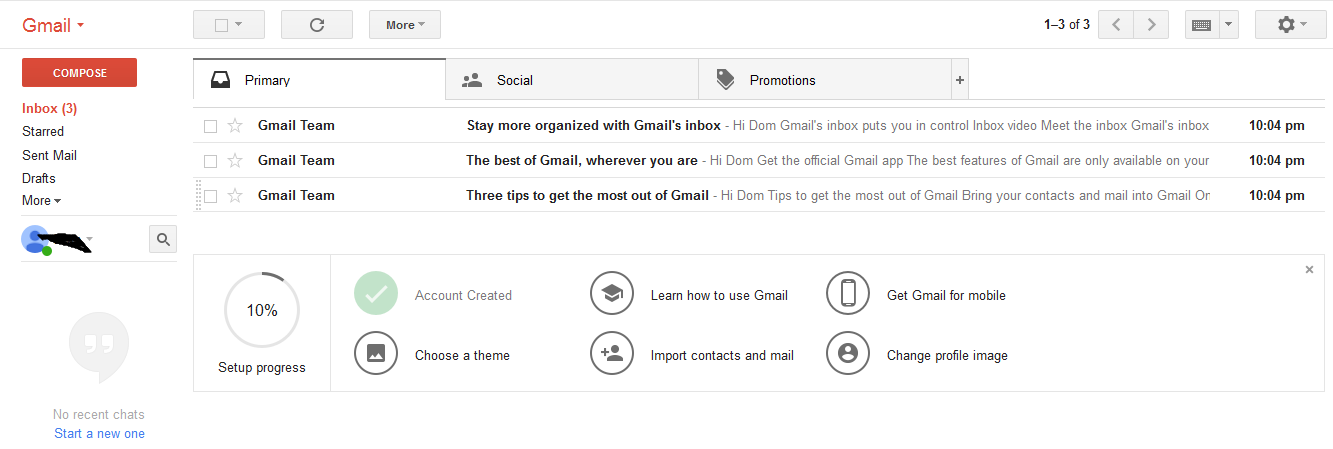Open the More actions dropdown
1333x449 pixels.
click(x=405, y=25)
